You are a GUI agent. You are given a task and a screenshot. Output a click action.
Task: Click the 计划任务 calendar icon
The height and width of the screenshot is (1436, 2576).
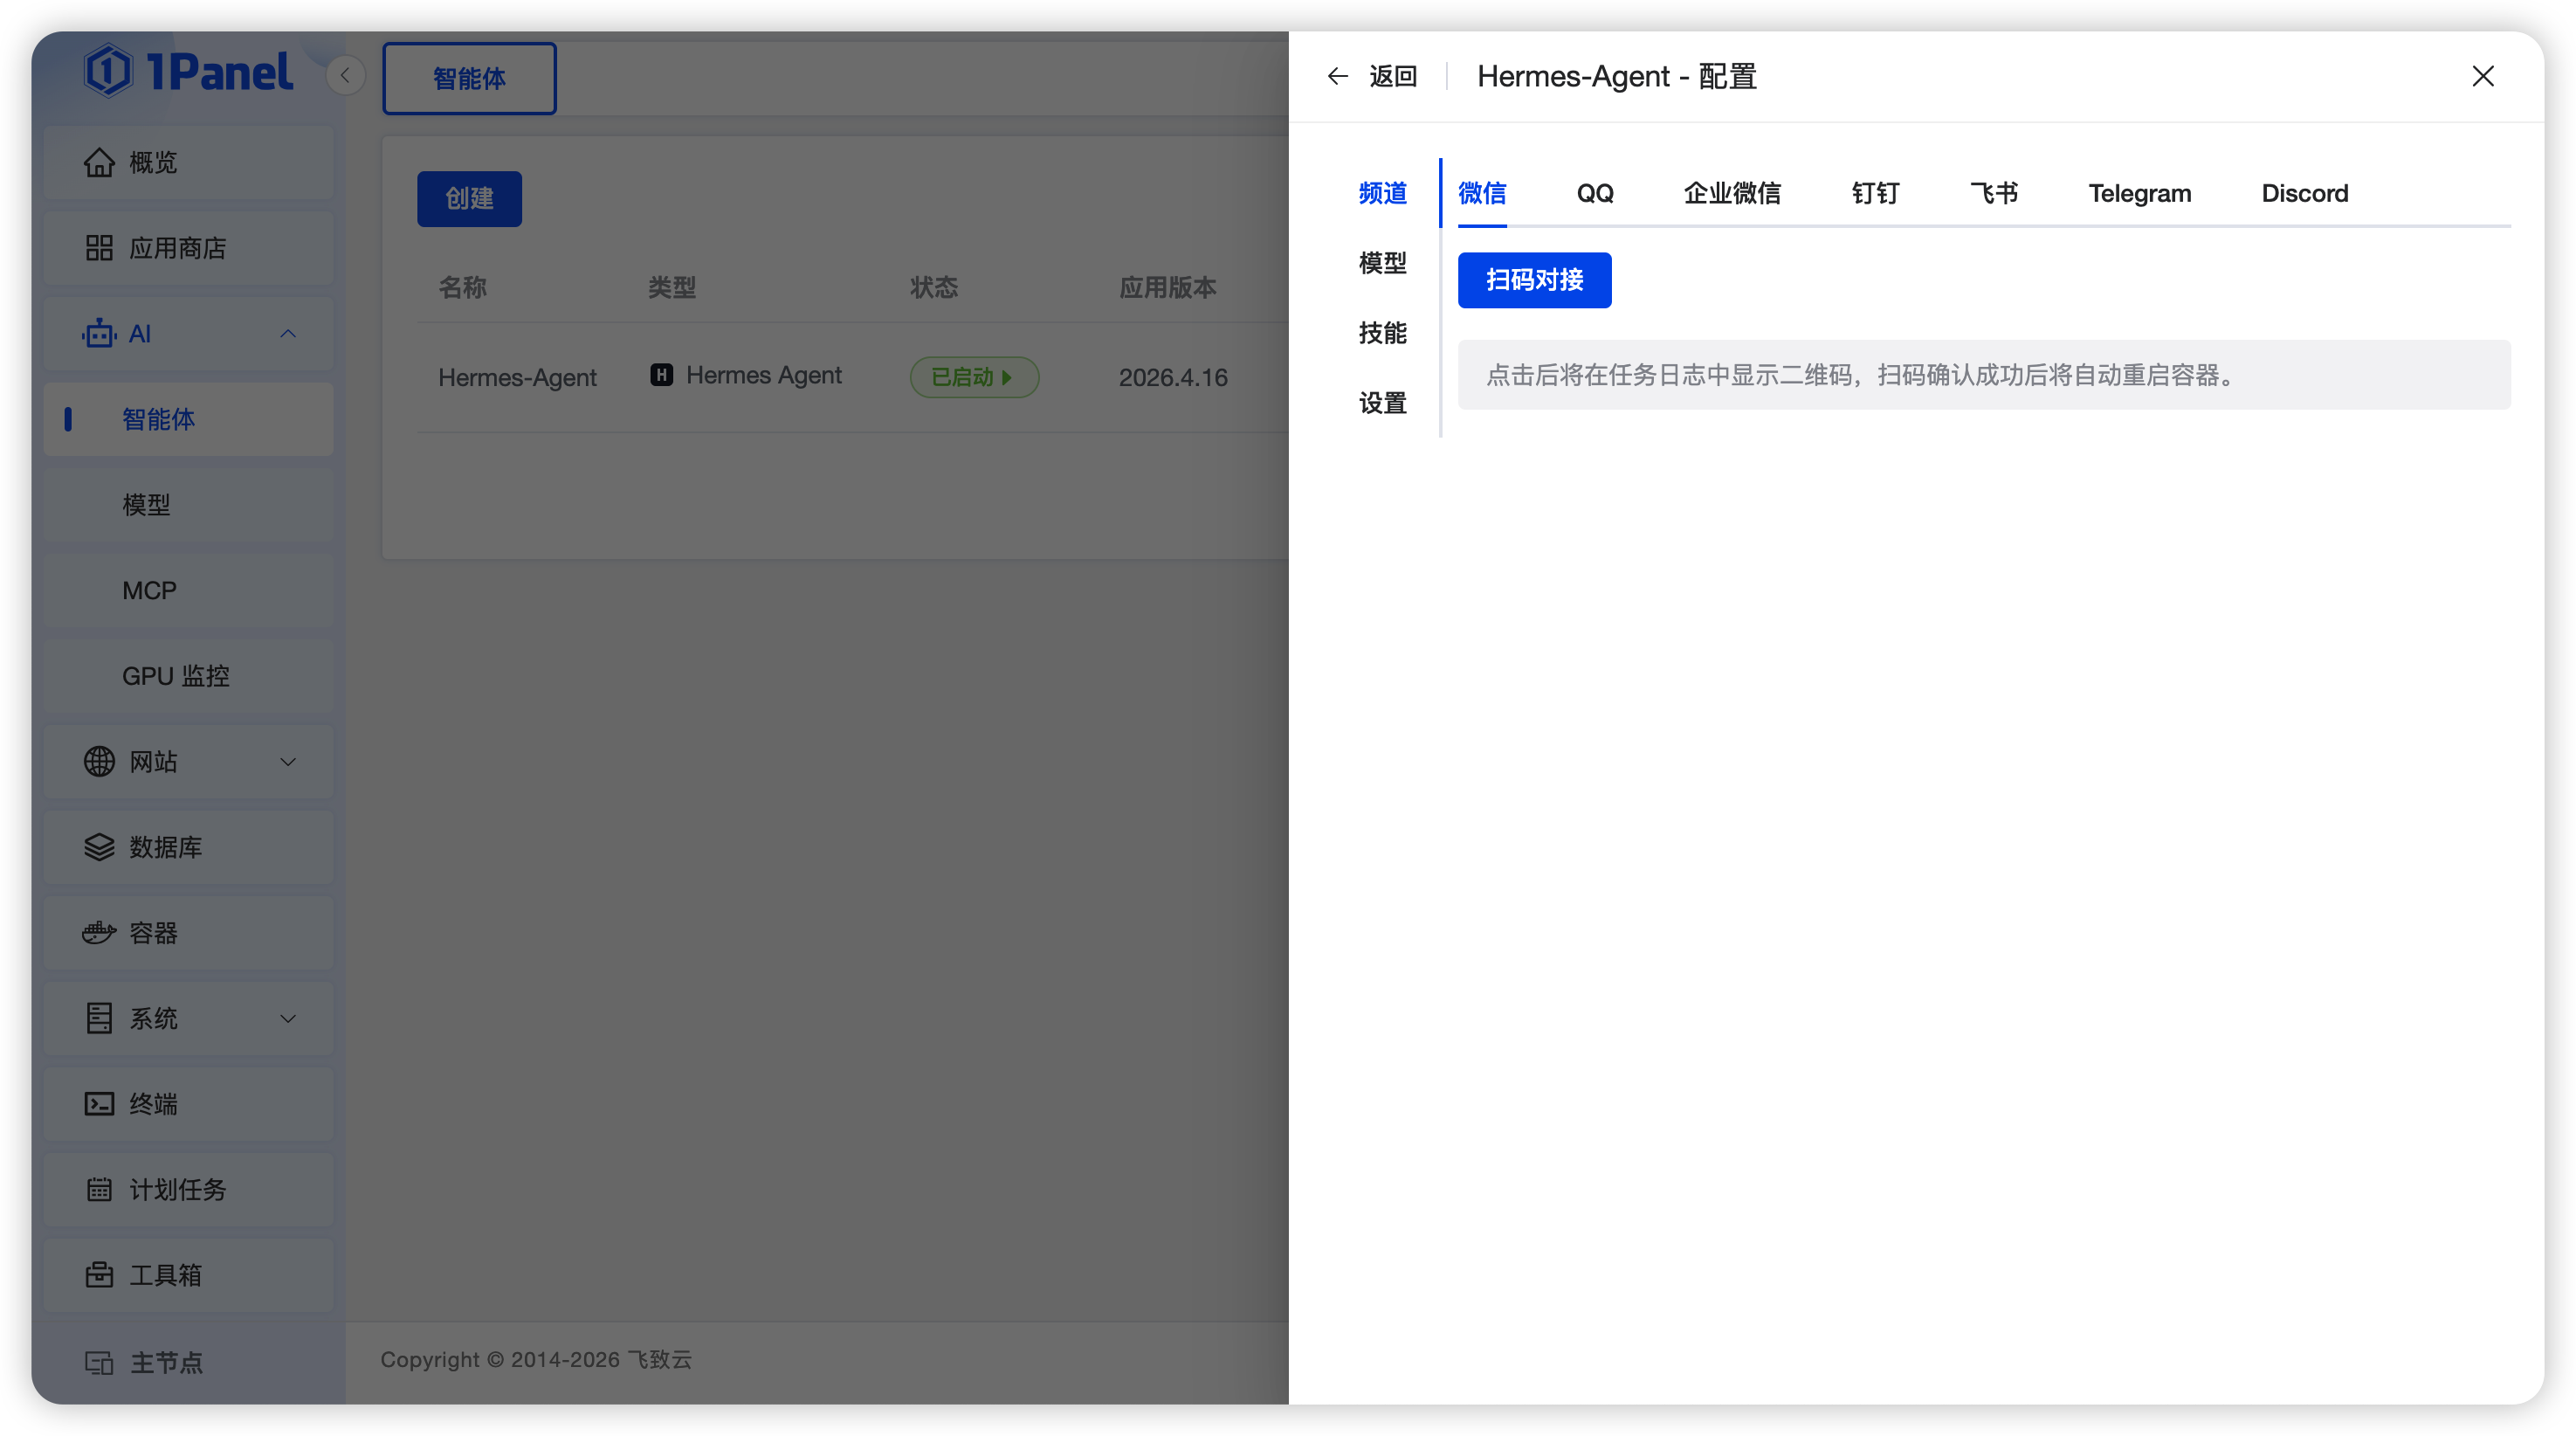click(x=99, y=1189)
